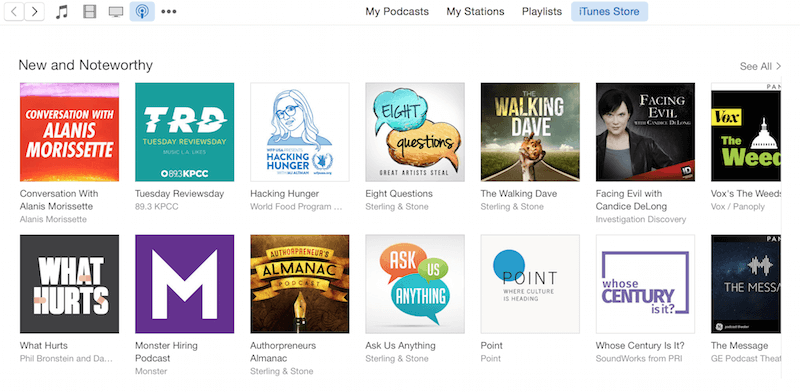
Task: Switch to Playlists tab
Action: click(542, 11)
